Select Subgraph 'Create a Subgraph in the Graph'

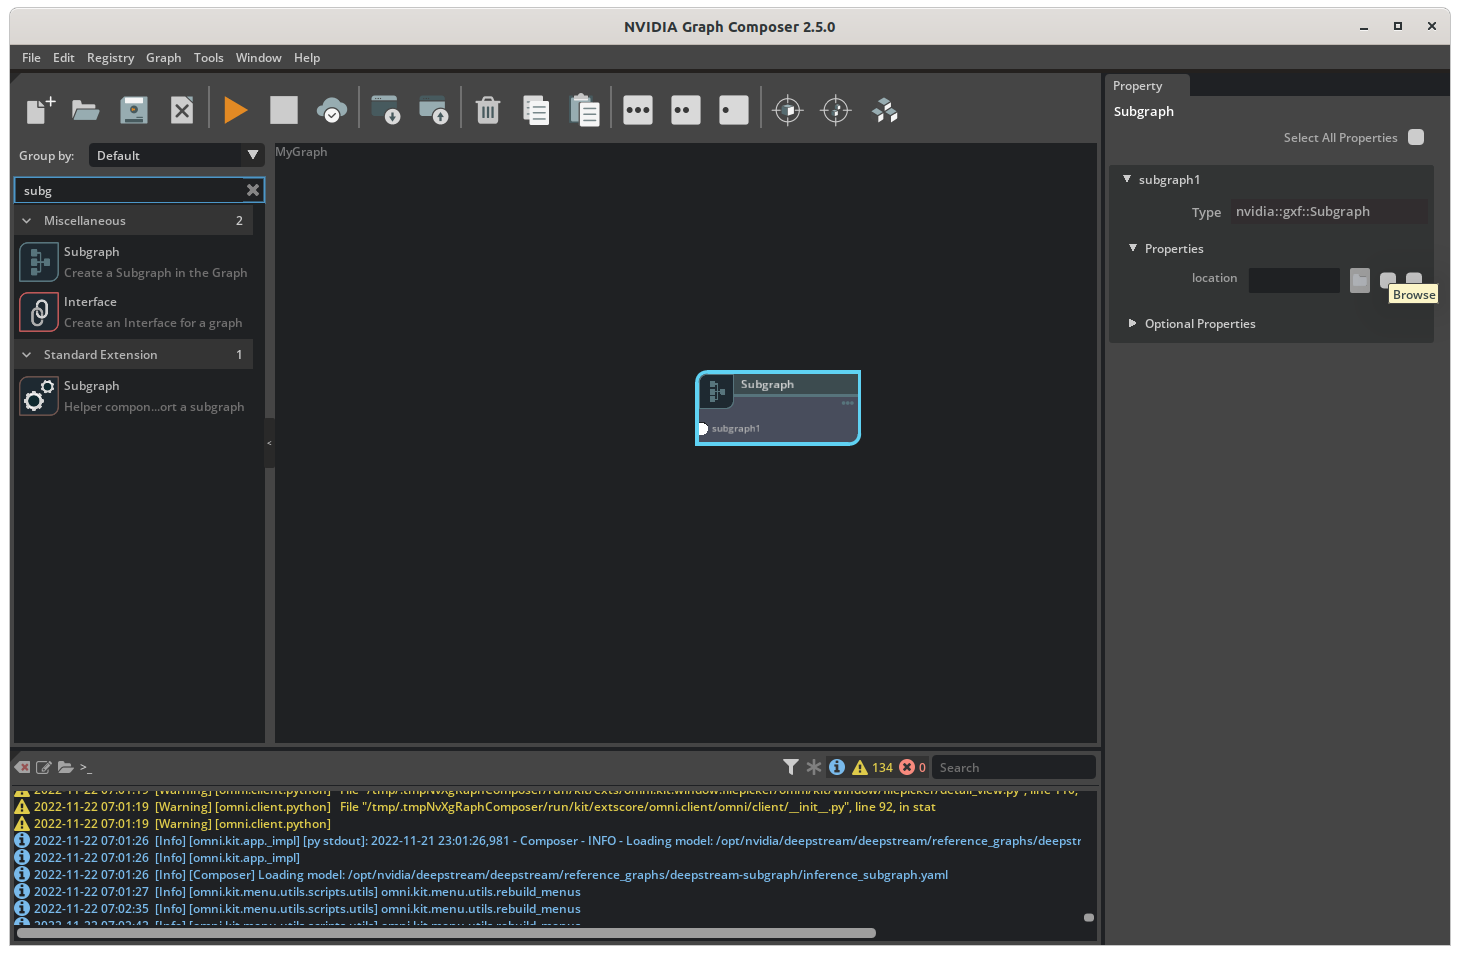[134, 262]
